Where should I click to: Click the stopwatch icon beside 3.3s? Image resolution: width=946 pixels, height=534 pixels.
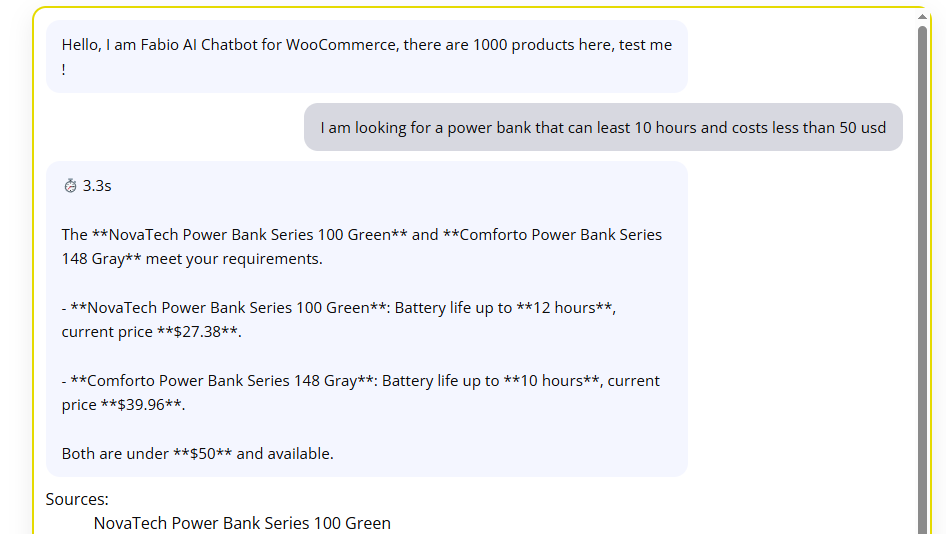(x=70, y=186)
